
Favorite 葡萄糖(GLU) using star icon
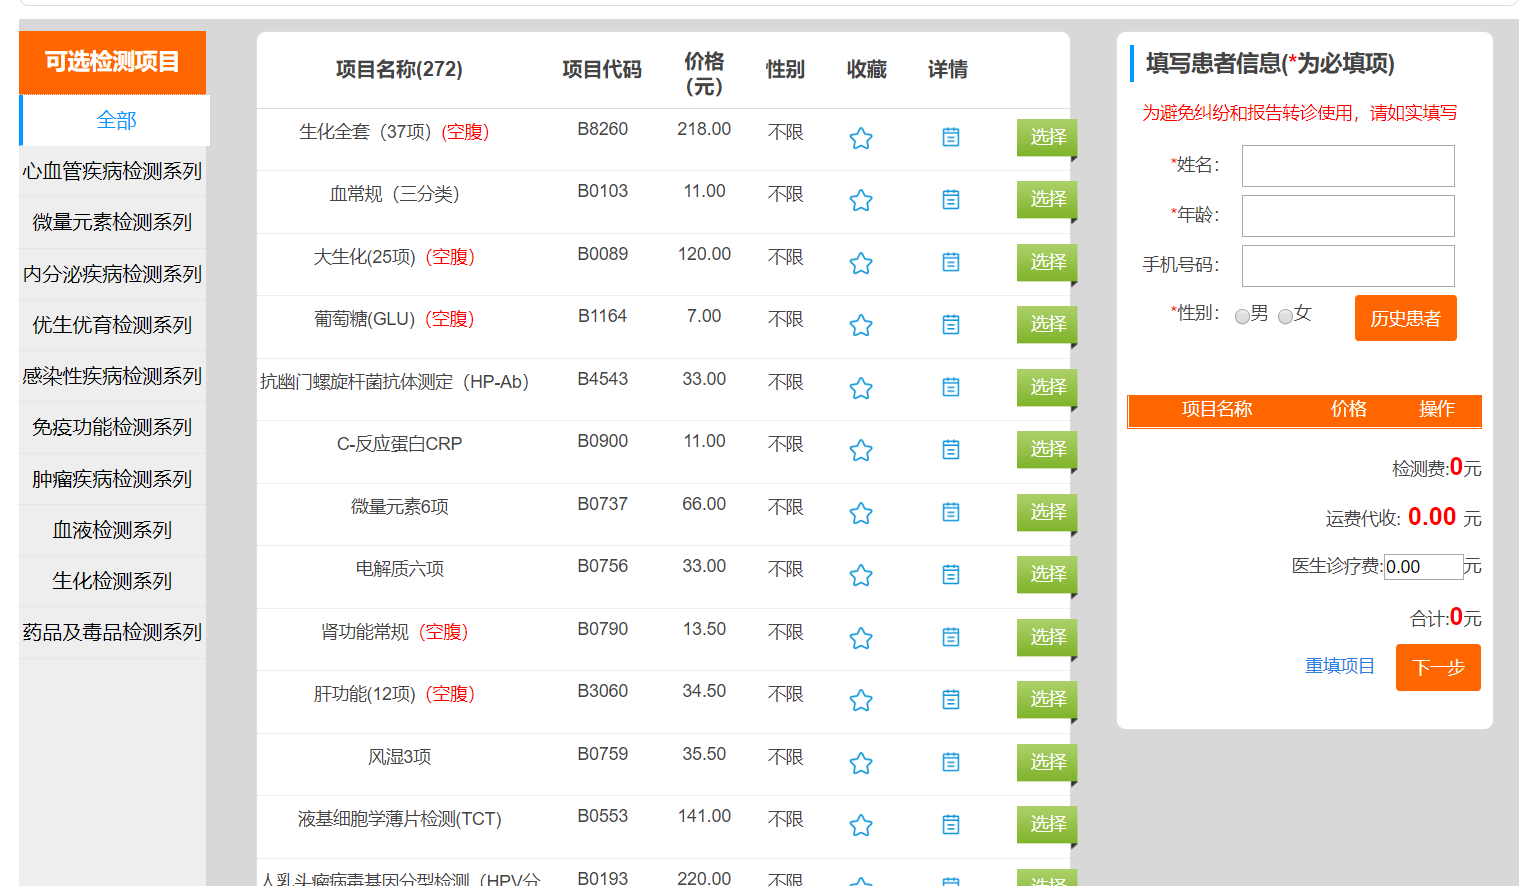point(861,326)
